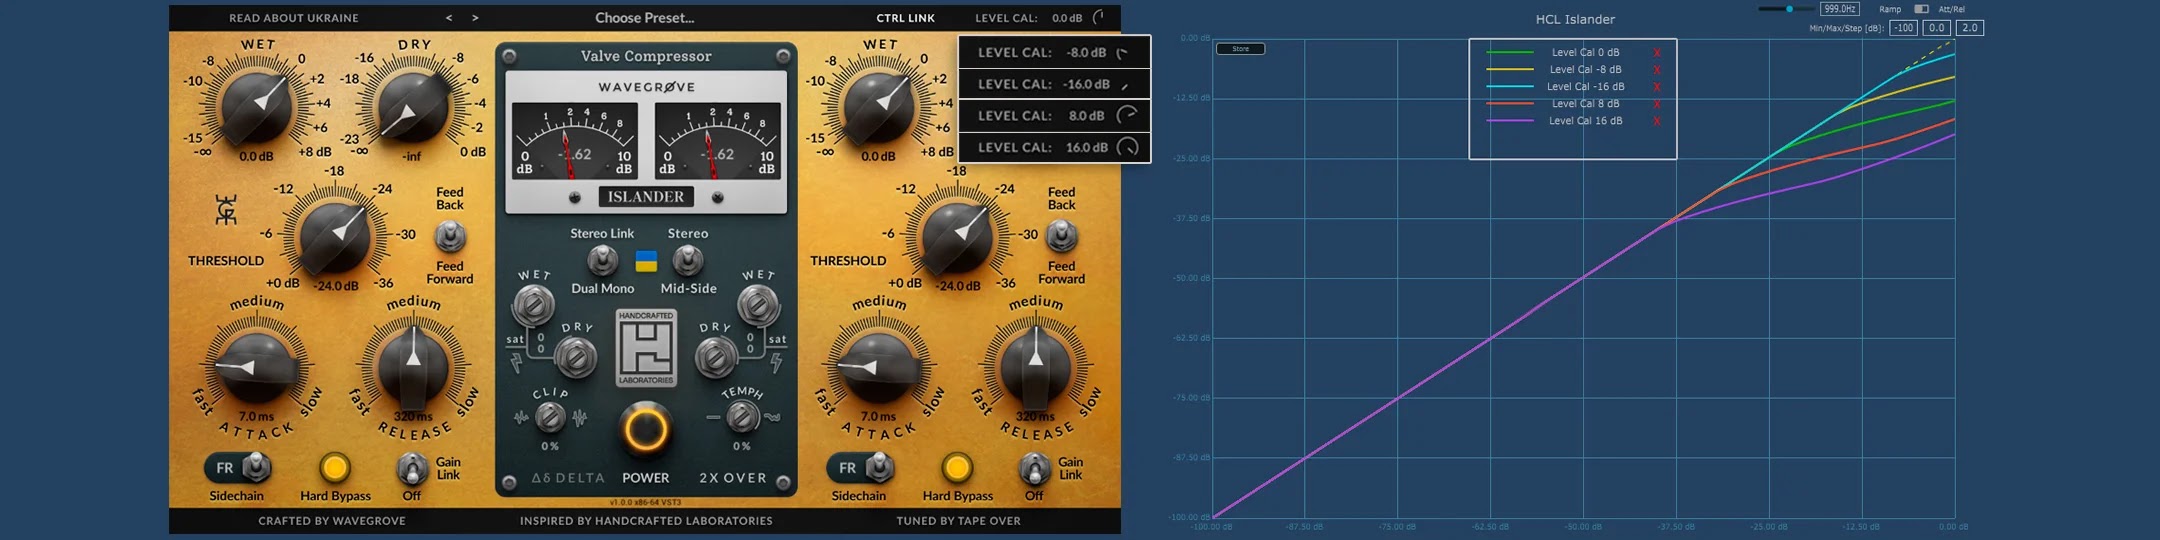The width and height of the screenshot is (2160, 540).
Task: Toggle the Delta monitoring option
Action: pyautogui.click(x=568, y=478)
